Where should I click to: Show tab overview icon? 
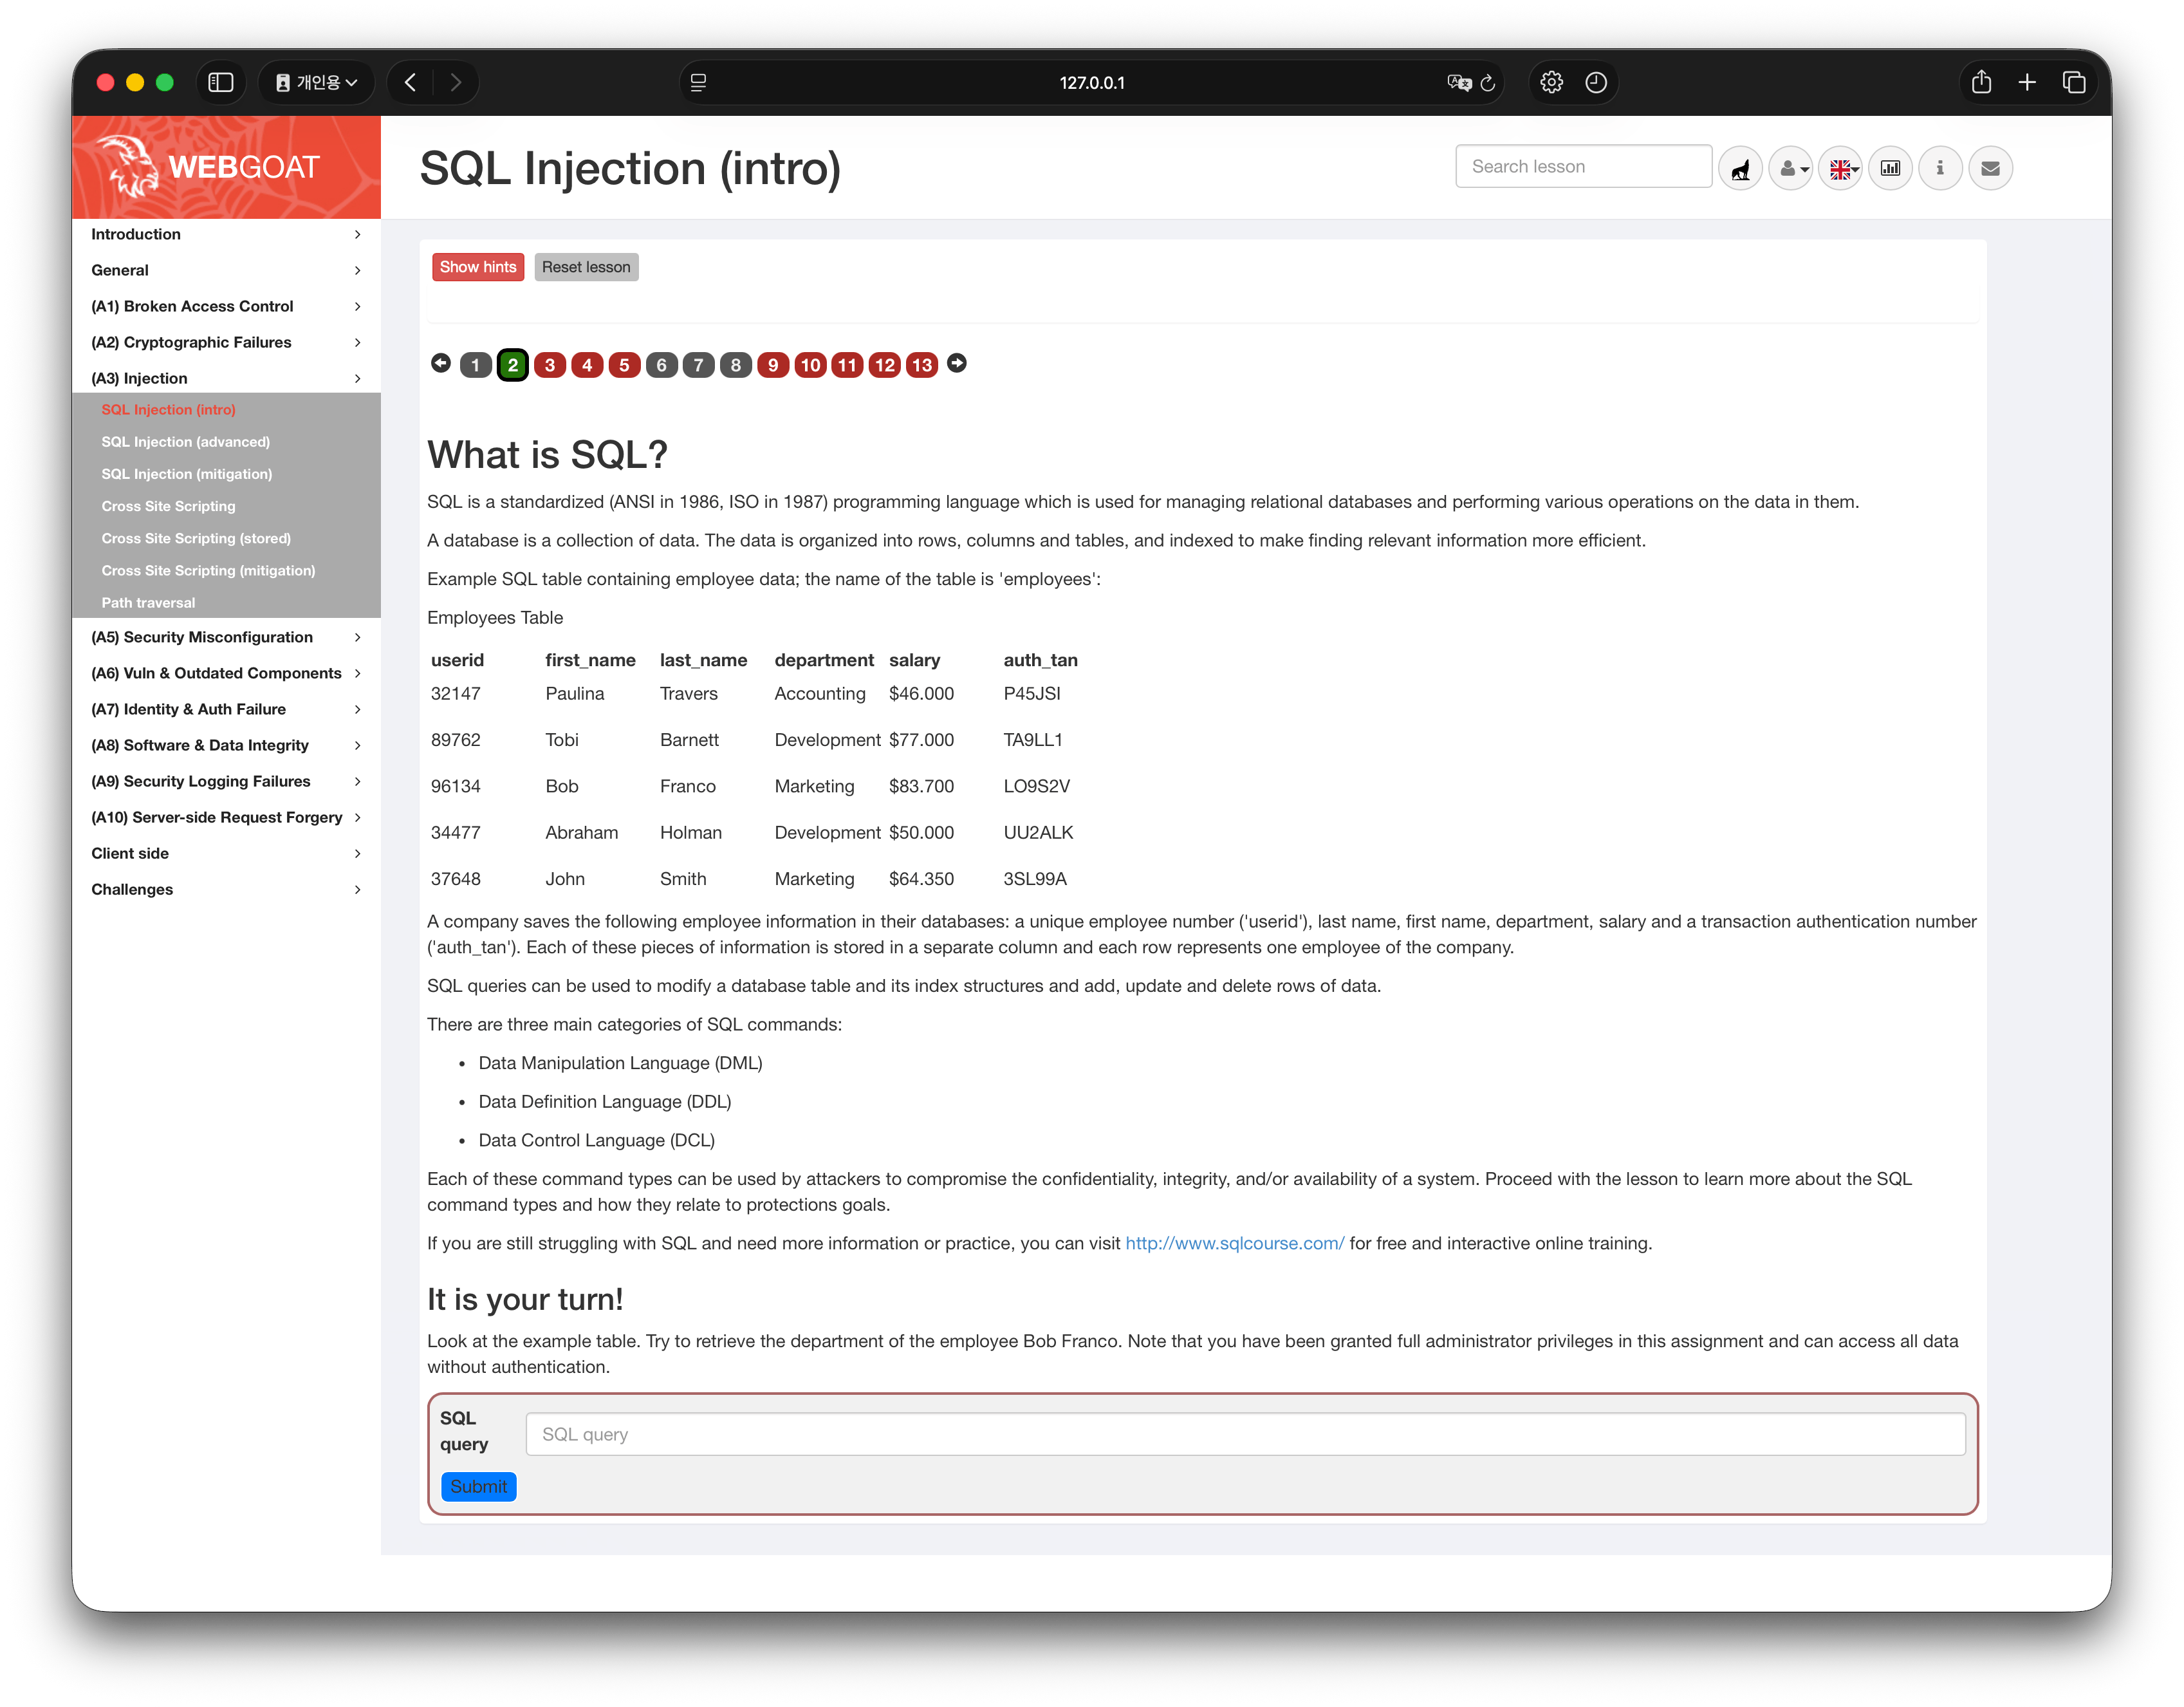tap(2074, 82)
